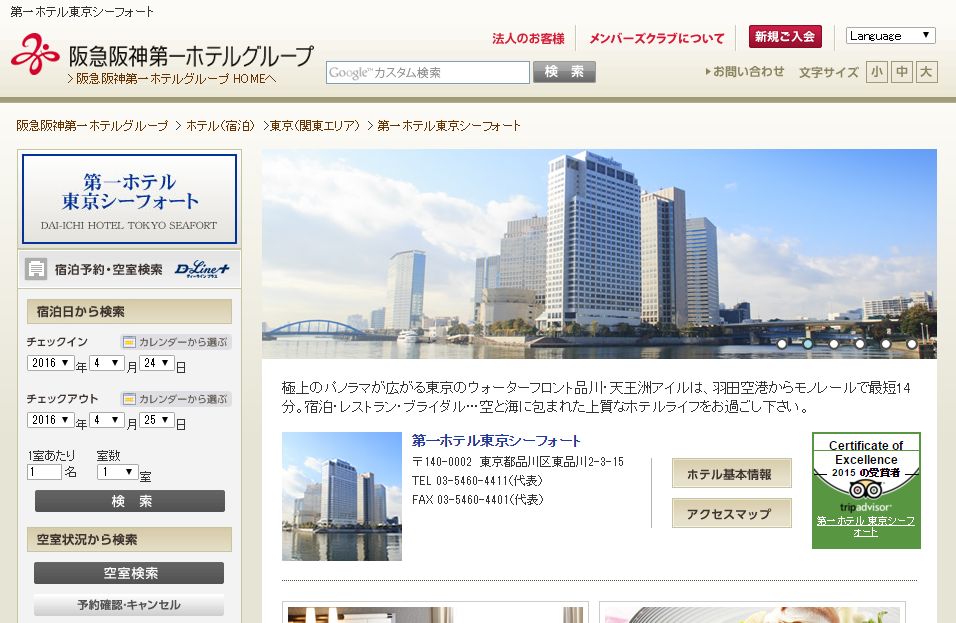The image size is (956, 623).
Task: Focus the Google custom search field
Action: point(427,73)
